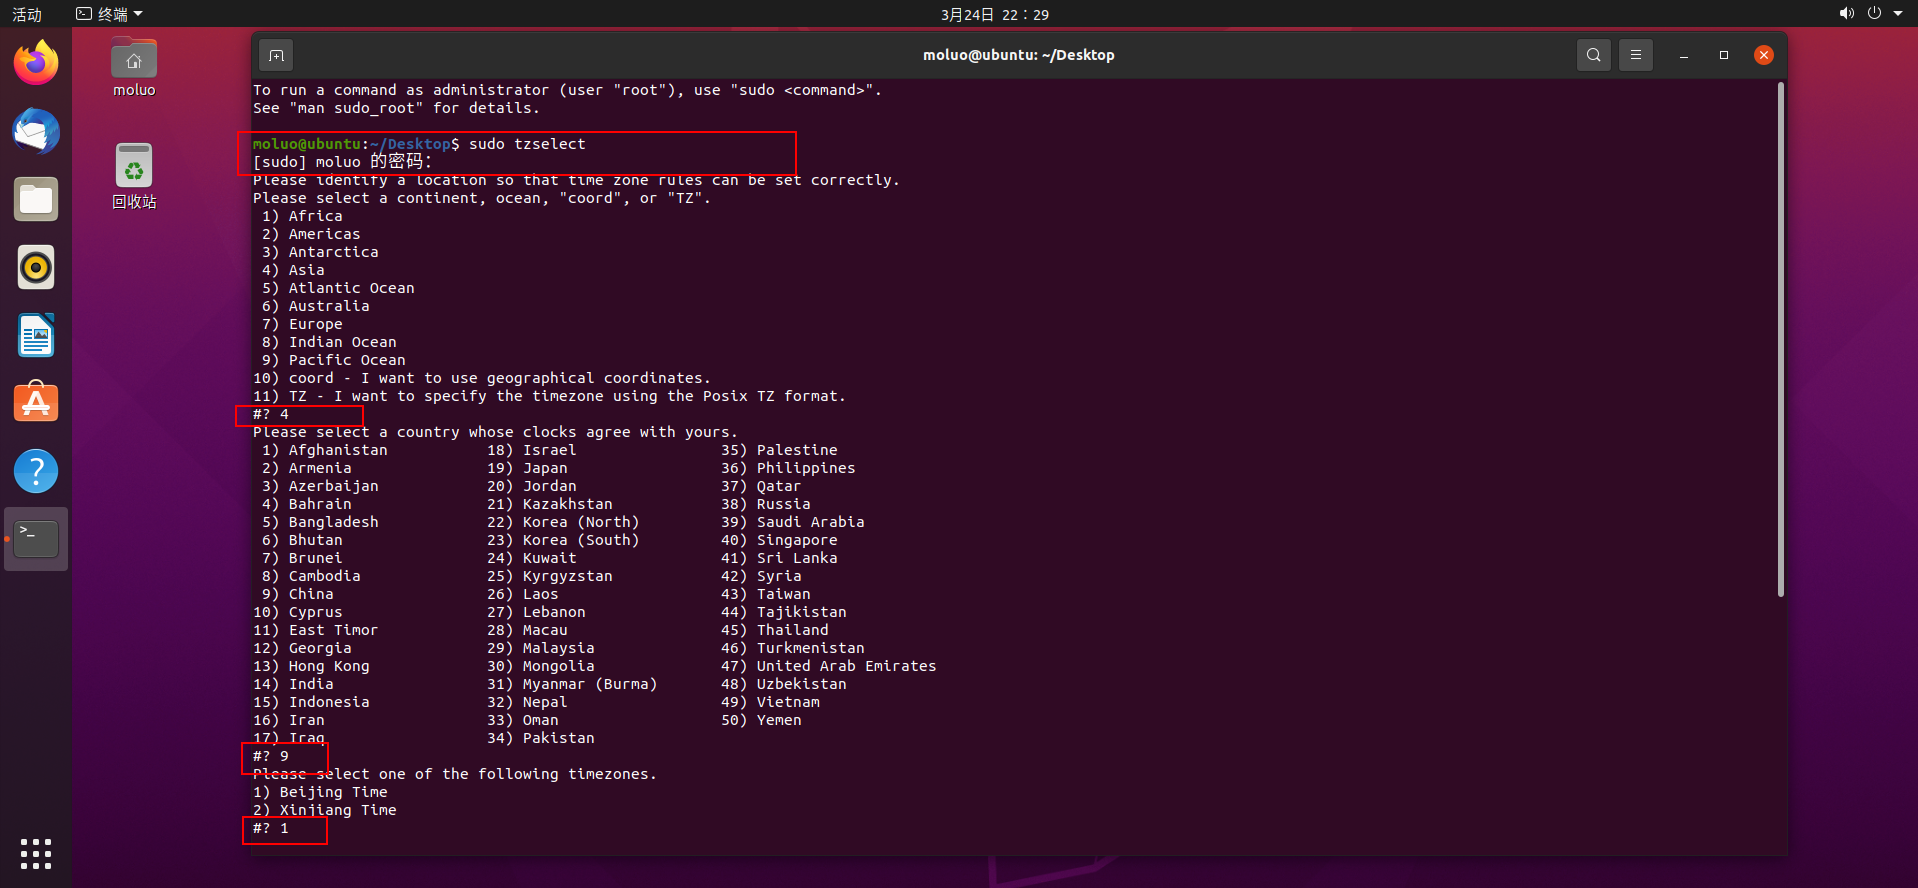This screenshot has height=888, width=1918.
Task: Click the '13) Hong Kong' entry
Action: click(x=311, y=666)
